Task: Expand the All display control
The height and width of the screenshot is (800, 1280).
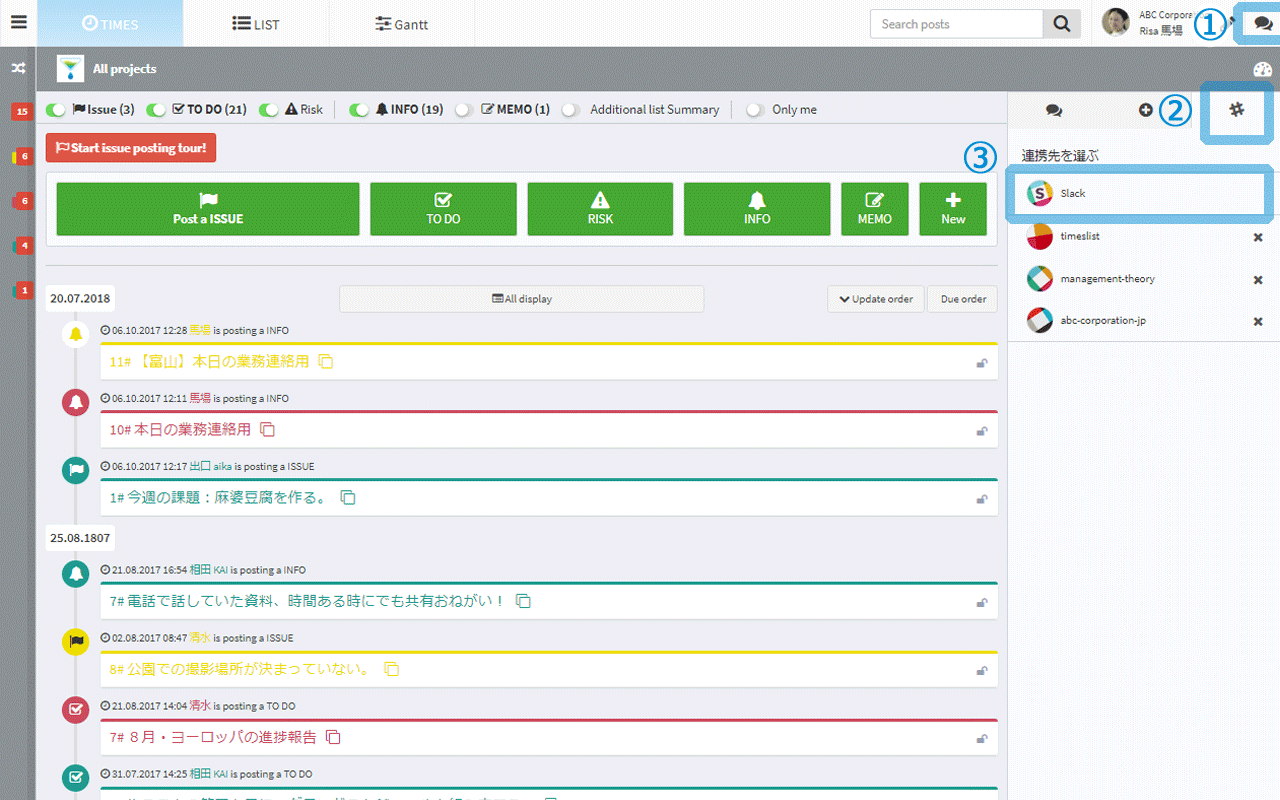Action: [521, 299]
